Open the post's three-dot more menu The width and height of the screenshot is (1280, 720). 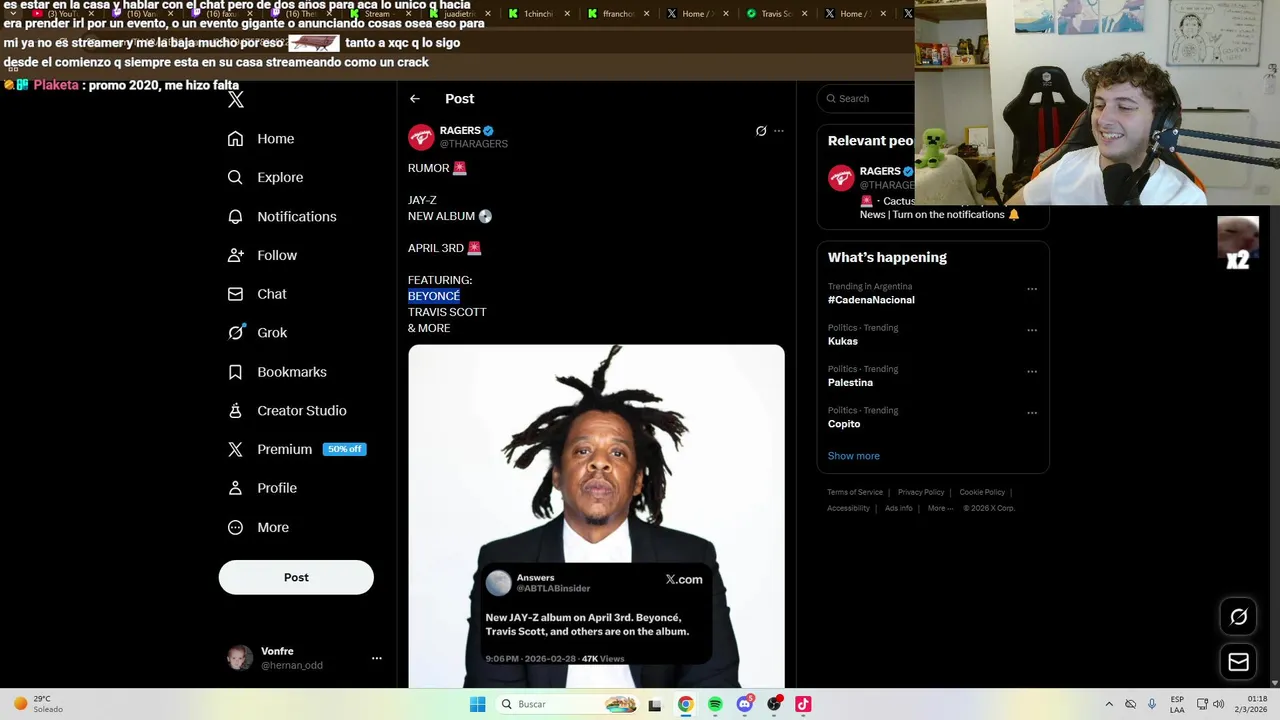click(x=779, y=131)
